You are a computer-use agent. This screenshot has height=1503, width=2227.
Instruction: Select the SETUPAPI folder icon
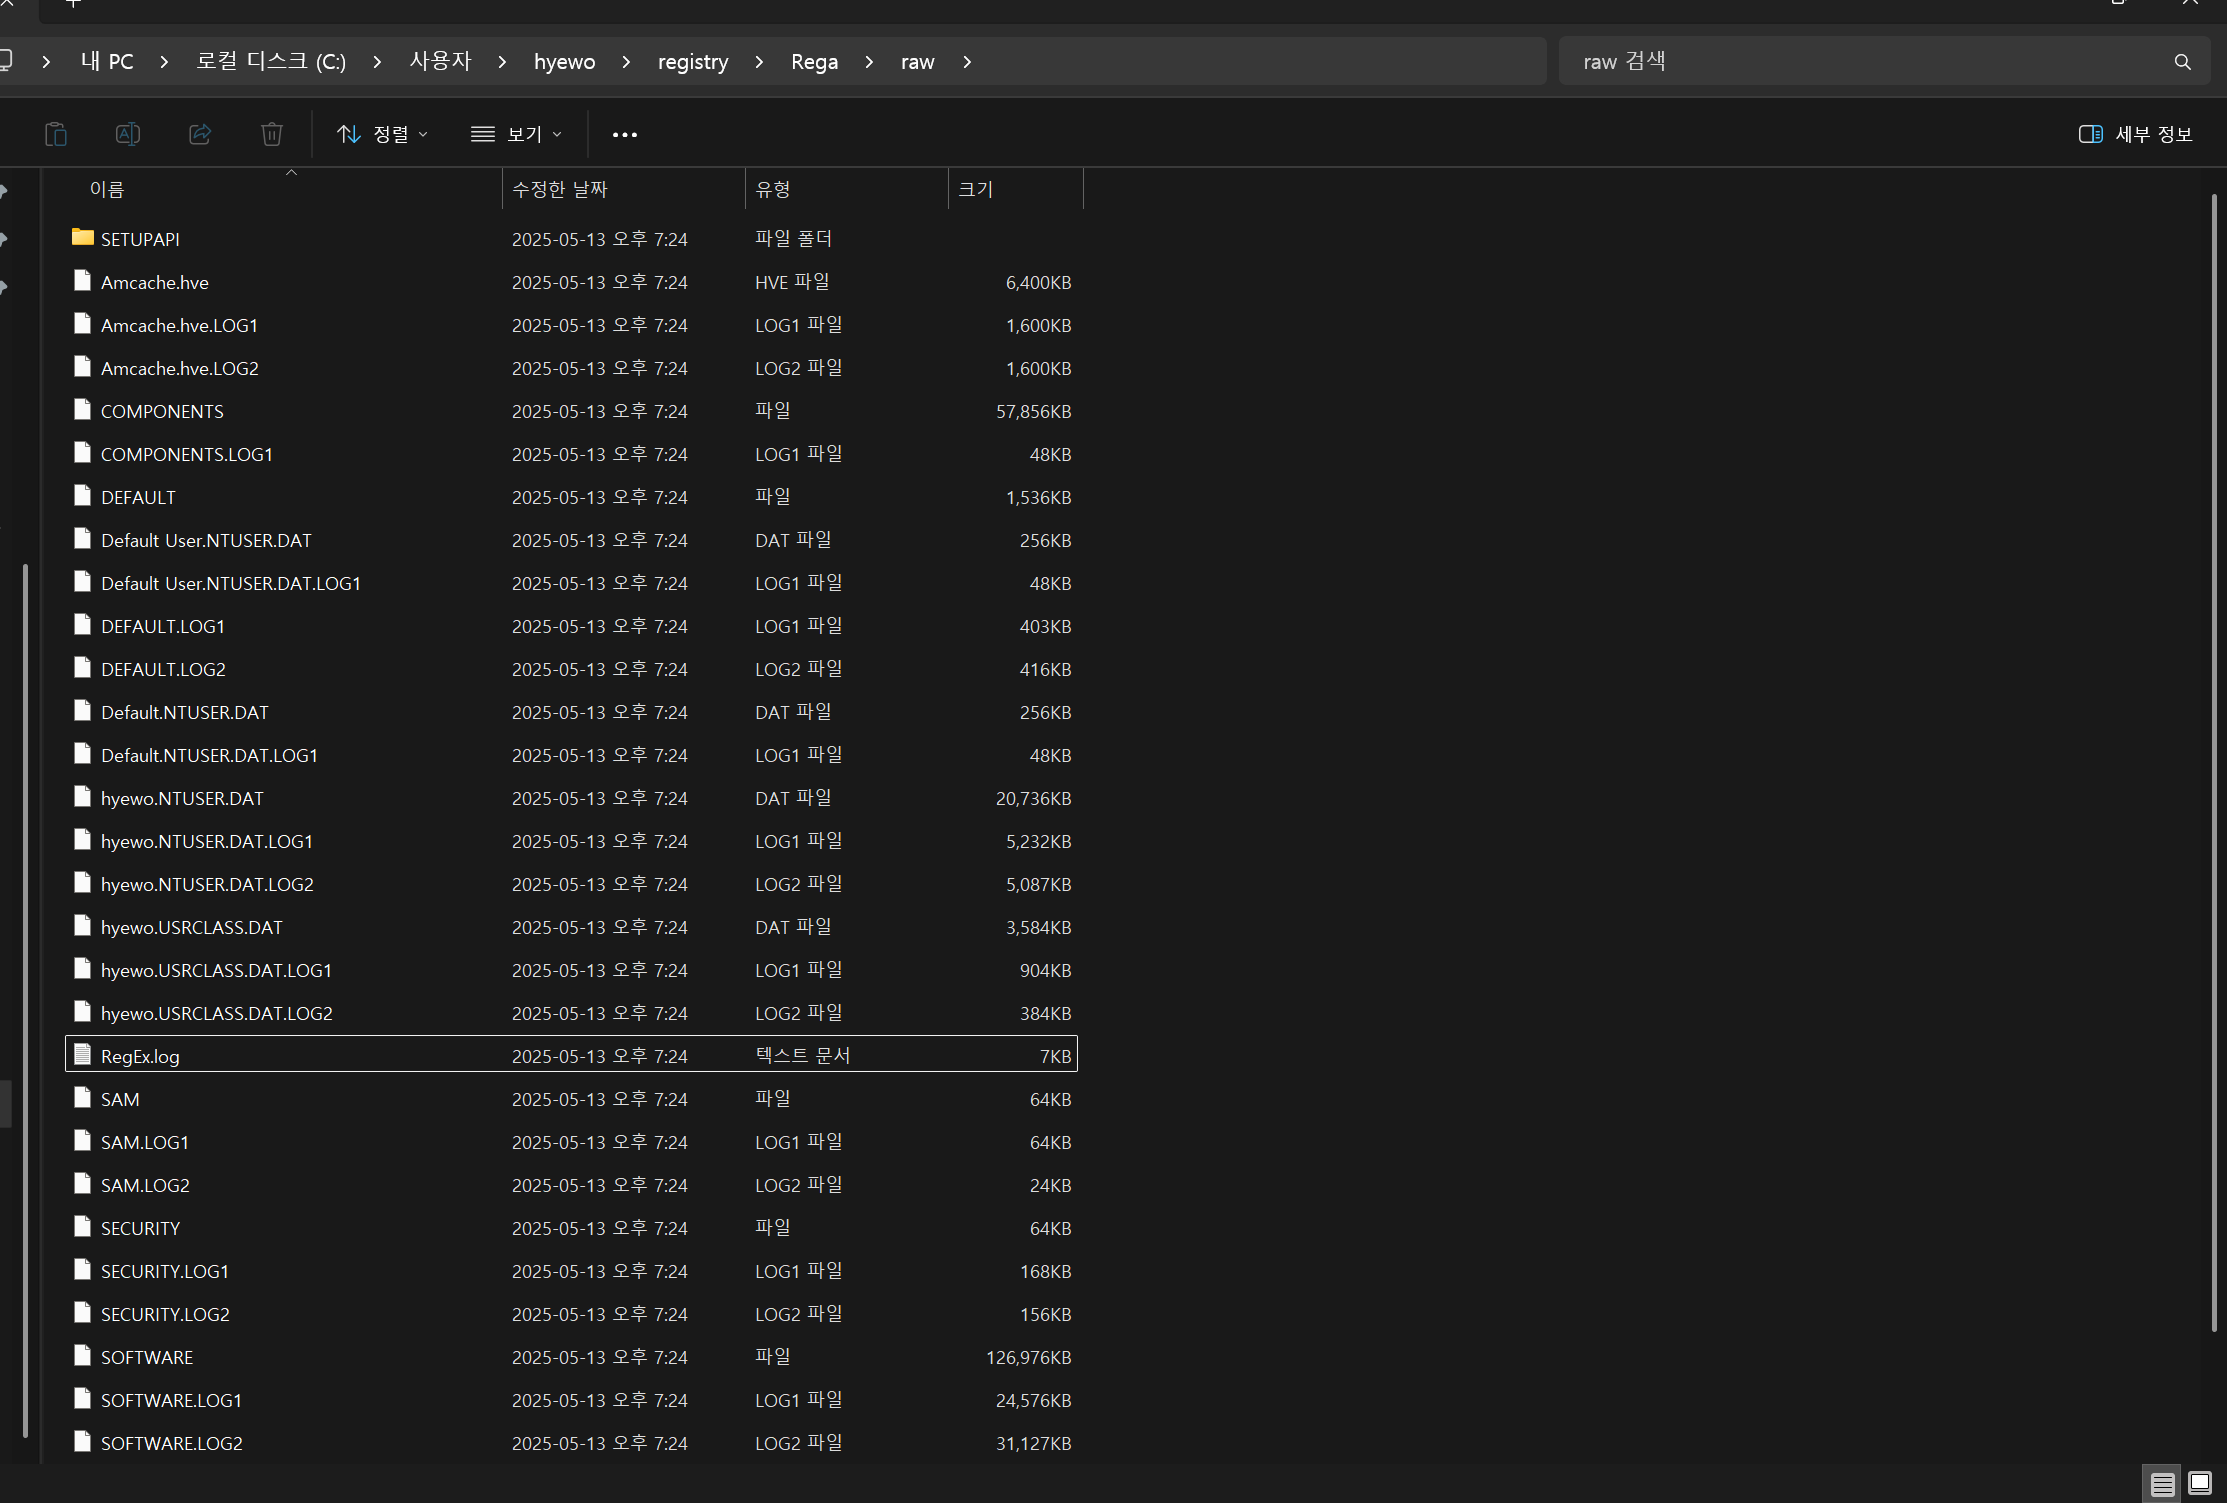[x=83, y=238]
